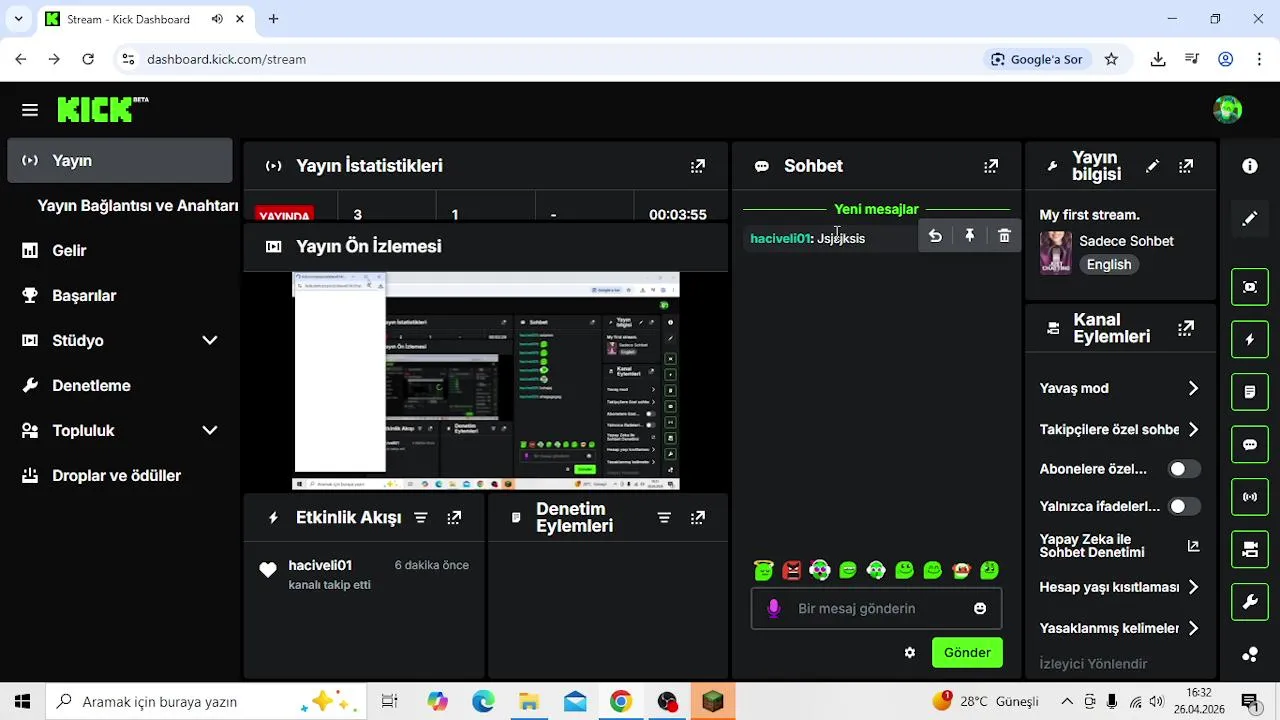
Task: Open chat settings gear beside Gönder
Action: 910,652
